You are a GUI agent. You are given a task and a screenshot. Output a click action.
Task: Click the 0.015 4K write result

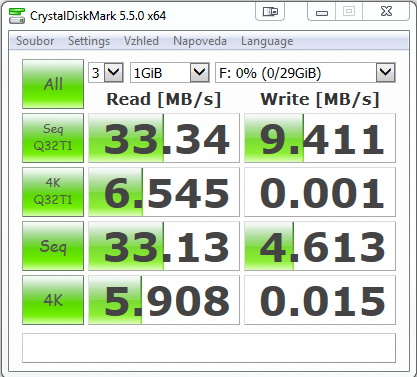pos(320,300)
